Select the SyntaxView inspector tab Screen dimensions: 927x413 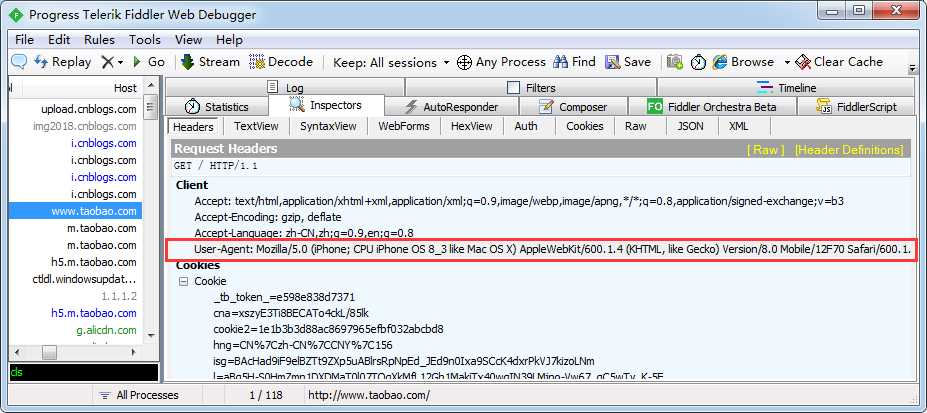point(328,126)
